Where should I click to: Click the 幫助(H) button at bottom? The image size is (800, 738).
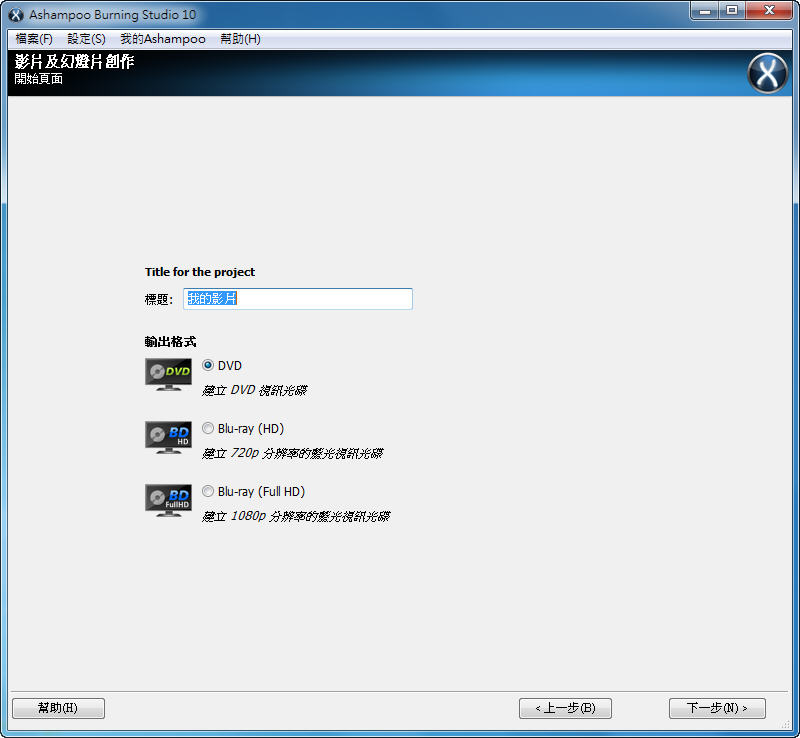(x=58, y=708)
